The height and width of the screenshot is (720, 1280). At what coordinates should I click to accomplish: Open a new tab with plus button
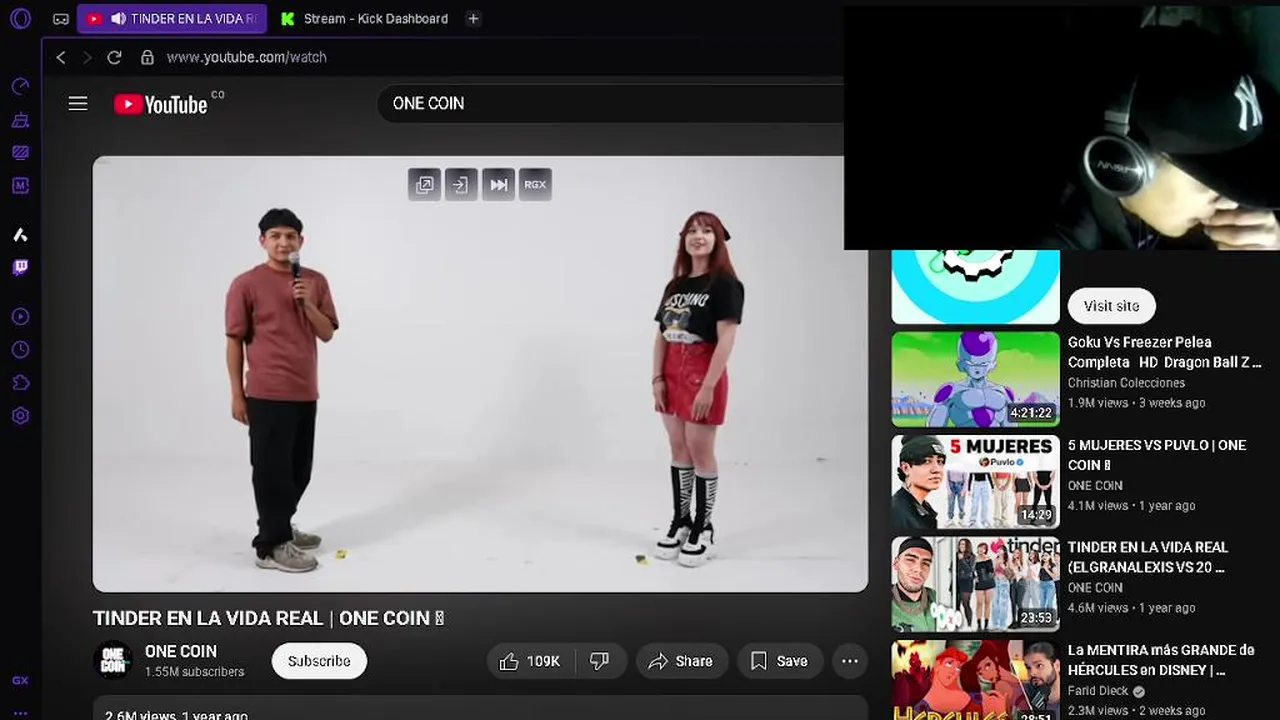[x=474, y=19]
